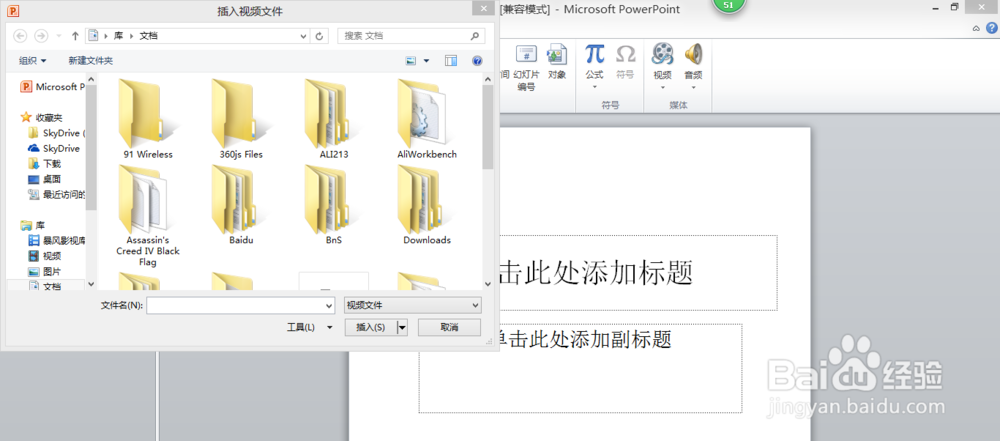Select 图片 library in navigation pane
The width and height of the screenshot is (1000, 441).
45,271
